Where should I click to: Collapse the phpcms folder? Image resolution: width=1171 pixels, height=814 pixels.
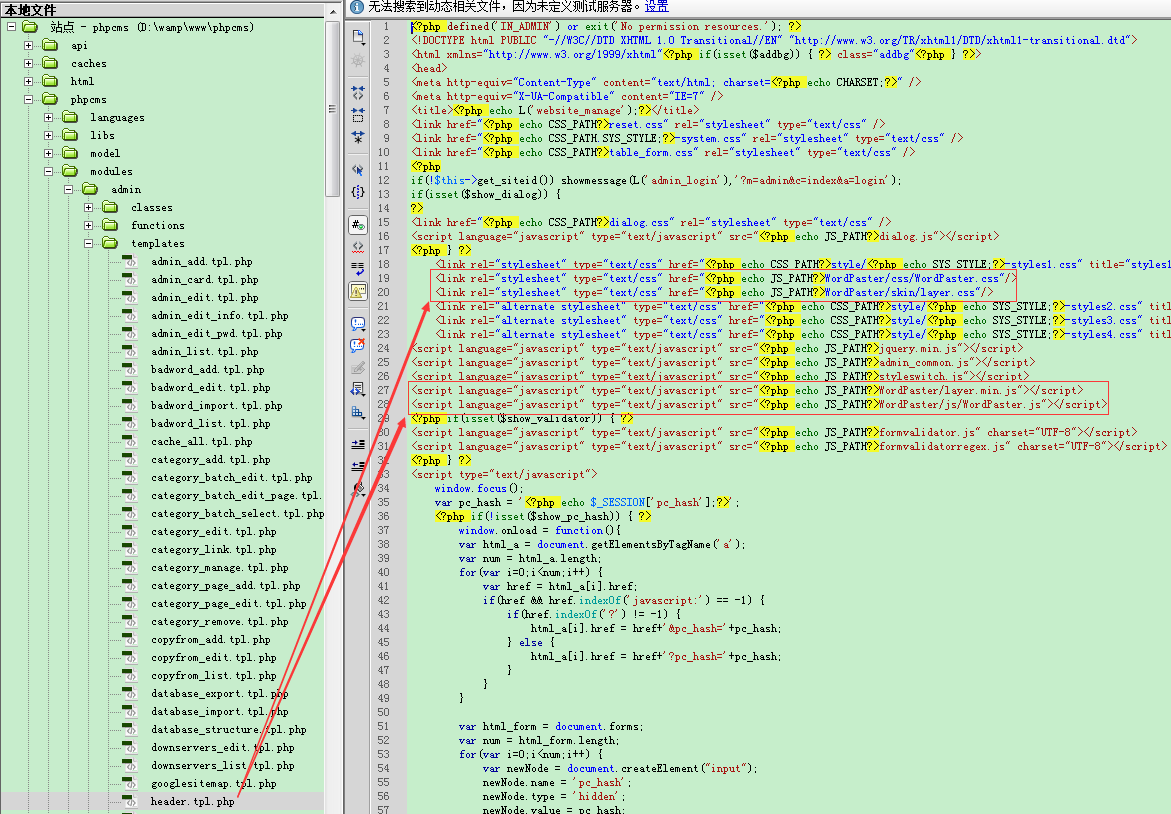coord(28,99)
